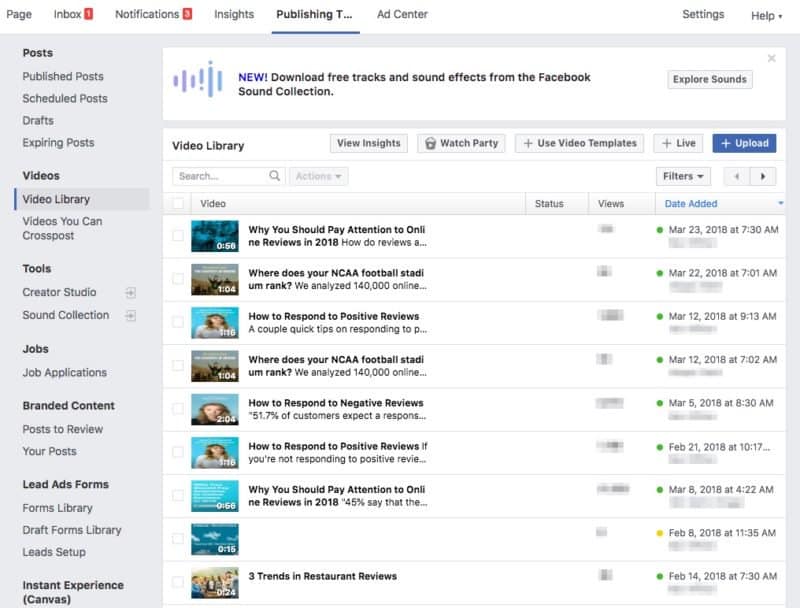Open Scheduled Posts in sidebar
Viewport: 800px width, 608px height.
click(x=65, y=98)
